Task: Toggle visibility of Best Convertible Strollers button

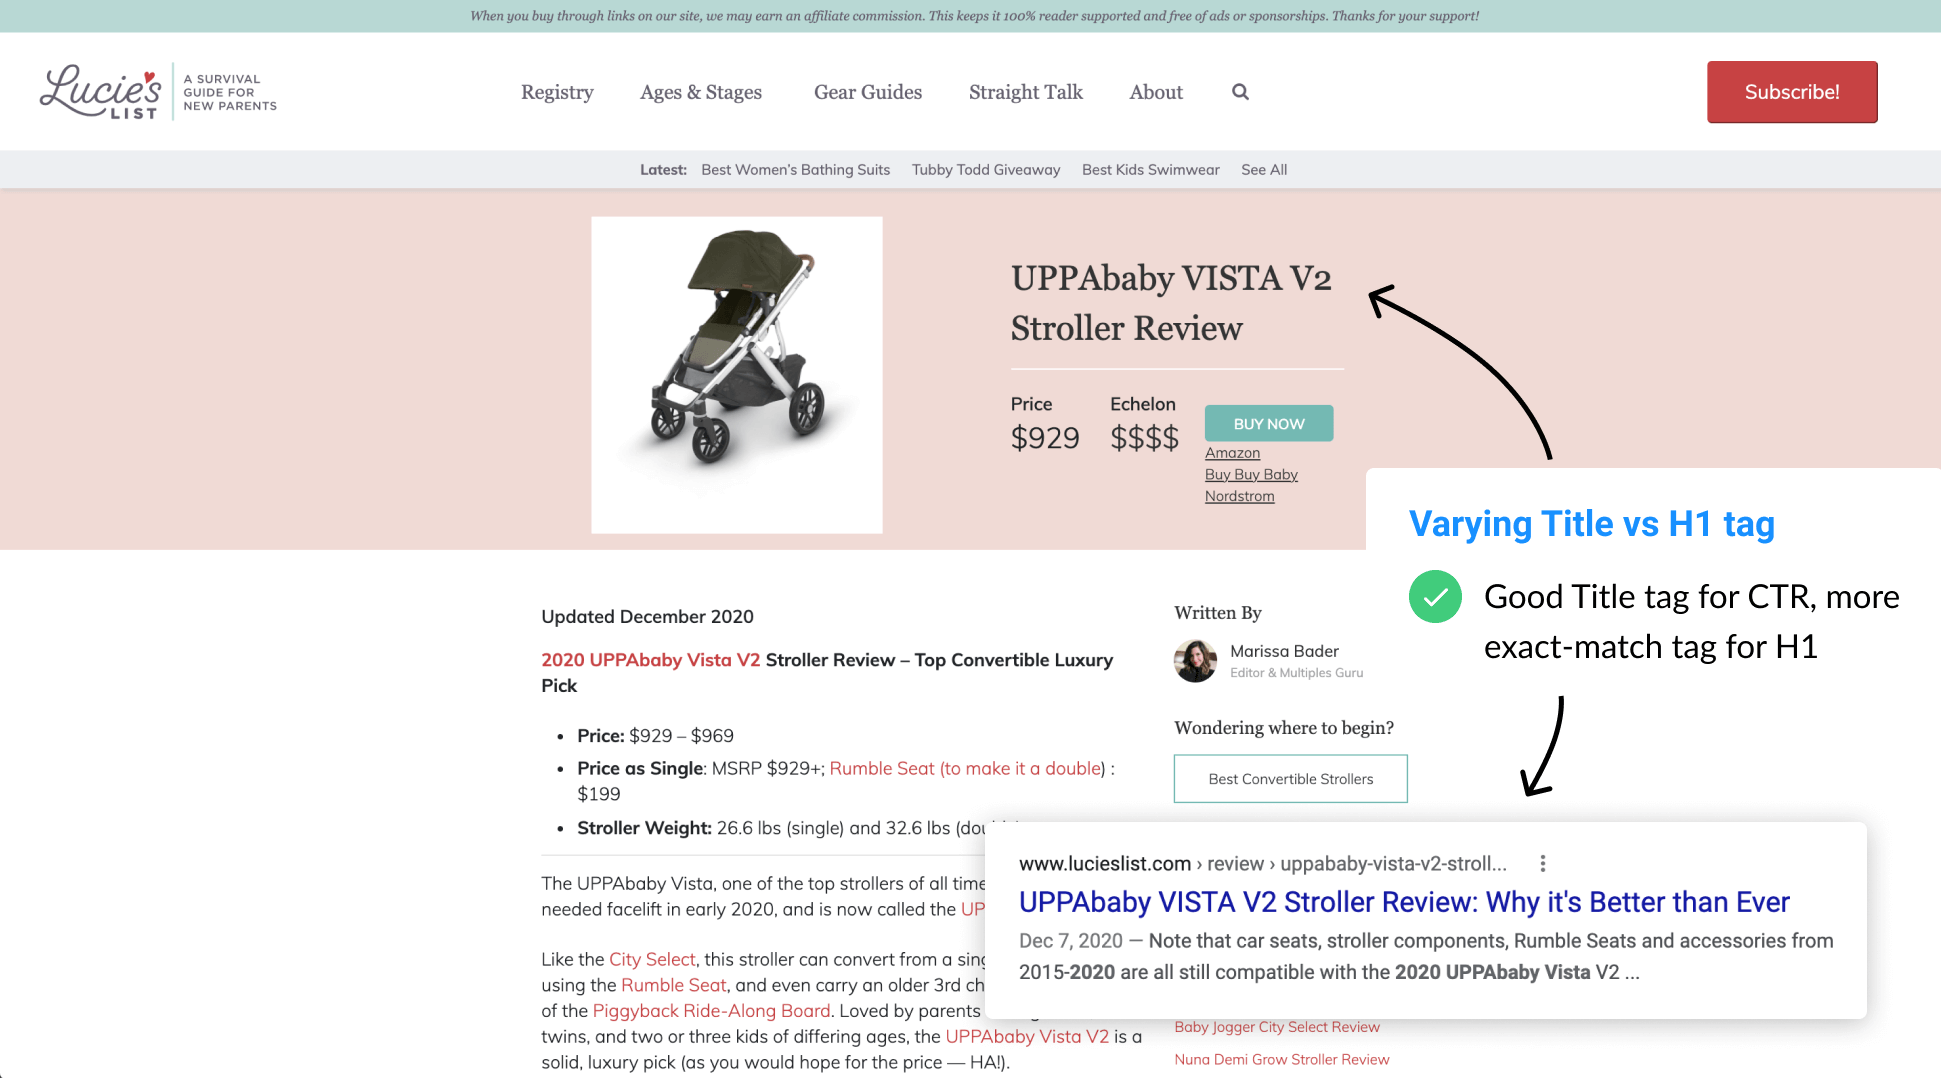Action: point(1290,778)
